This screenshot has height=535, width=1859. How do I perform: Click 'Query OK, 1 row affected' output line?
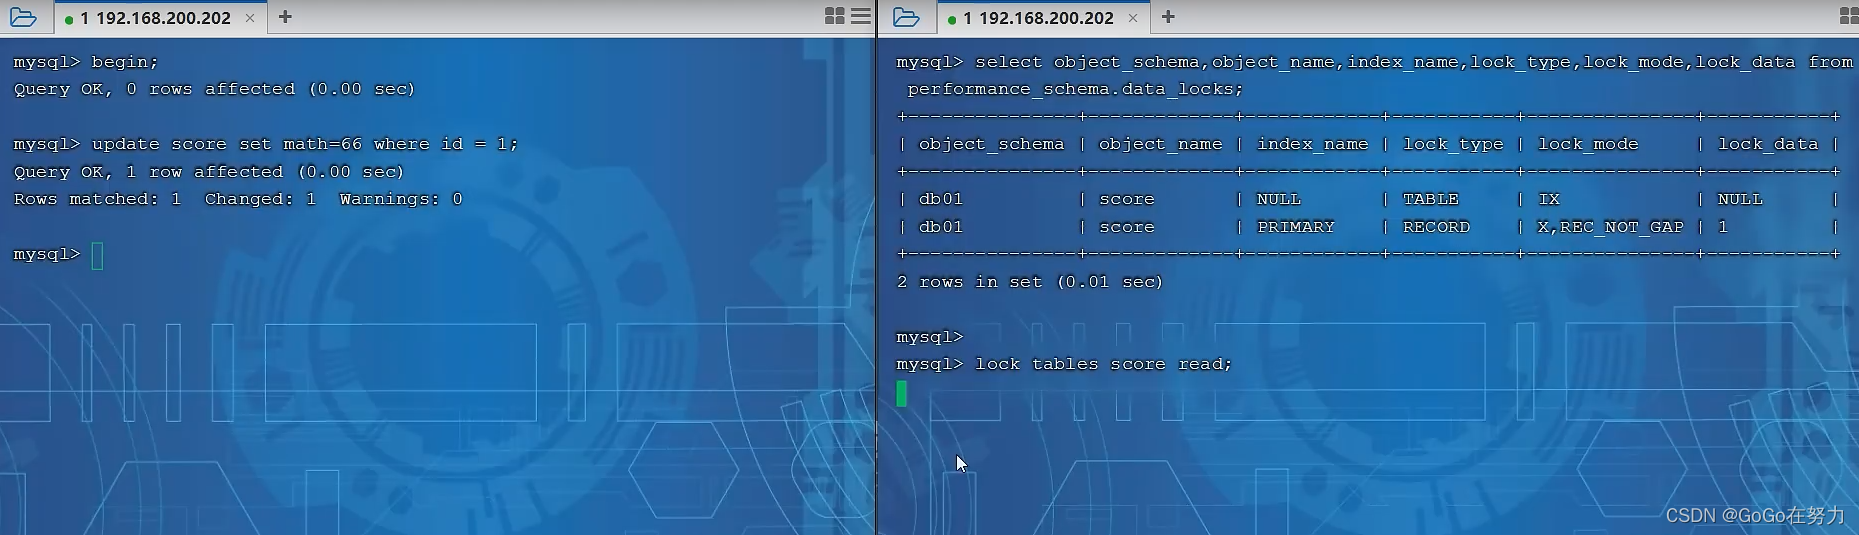point(208,172)
